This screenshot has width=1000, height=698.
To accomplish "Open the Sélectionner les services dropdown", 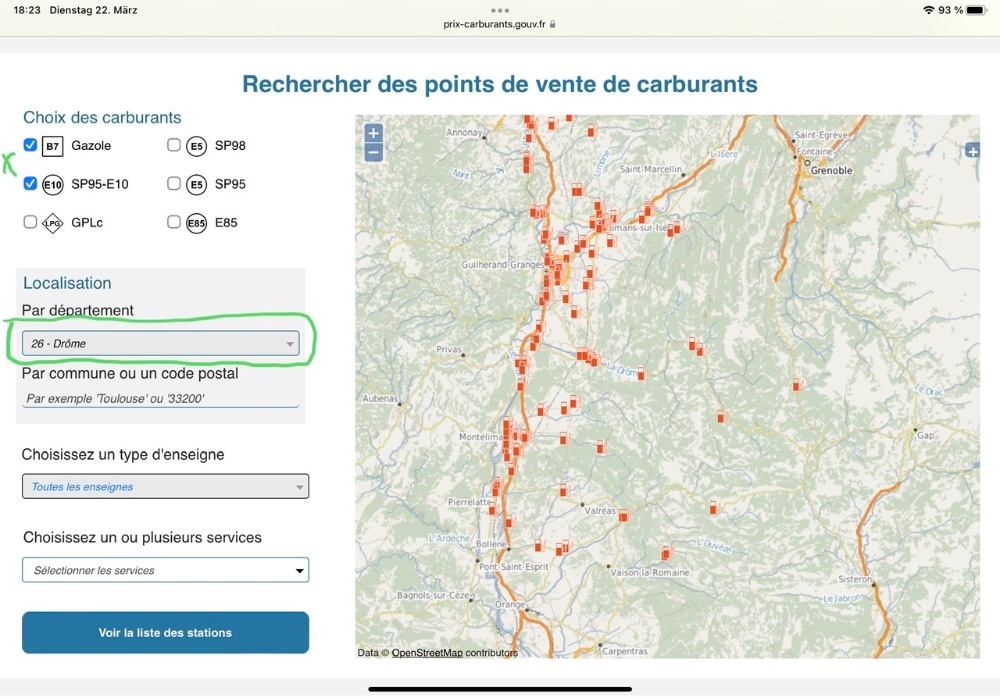I will [x=165, y=570].
